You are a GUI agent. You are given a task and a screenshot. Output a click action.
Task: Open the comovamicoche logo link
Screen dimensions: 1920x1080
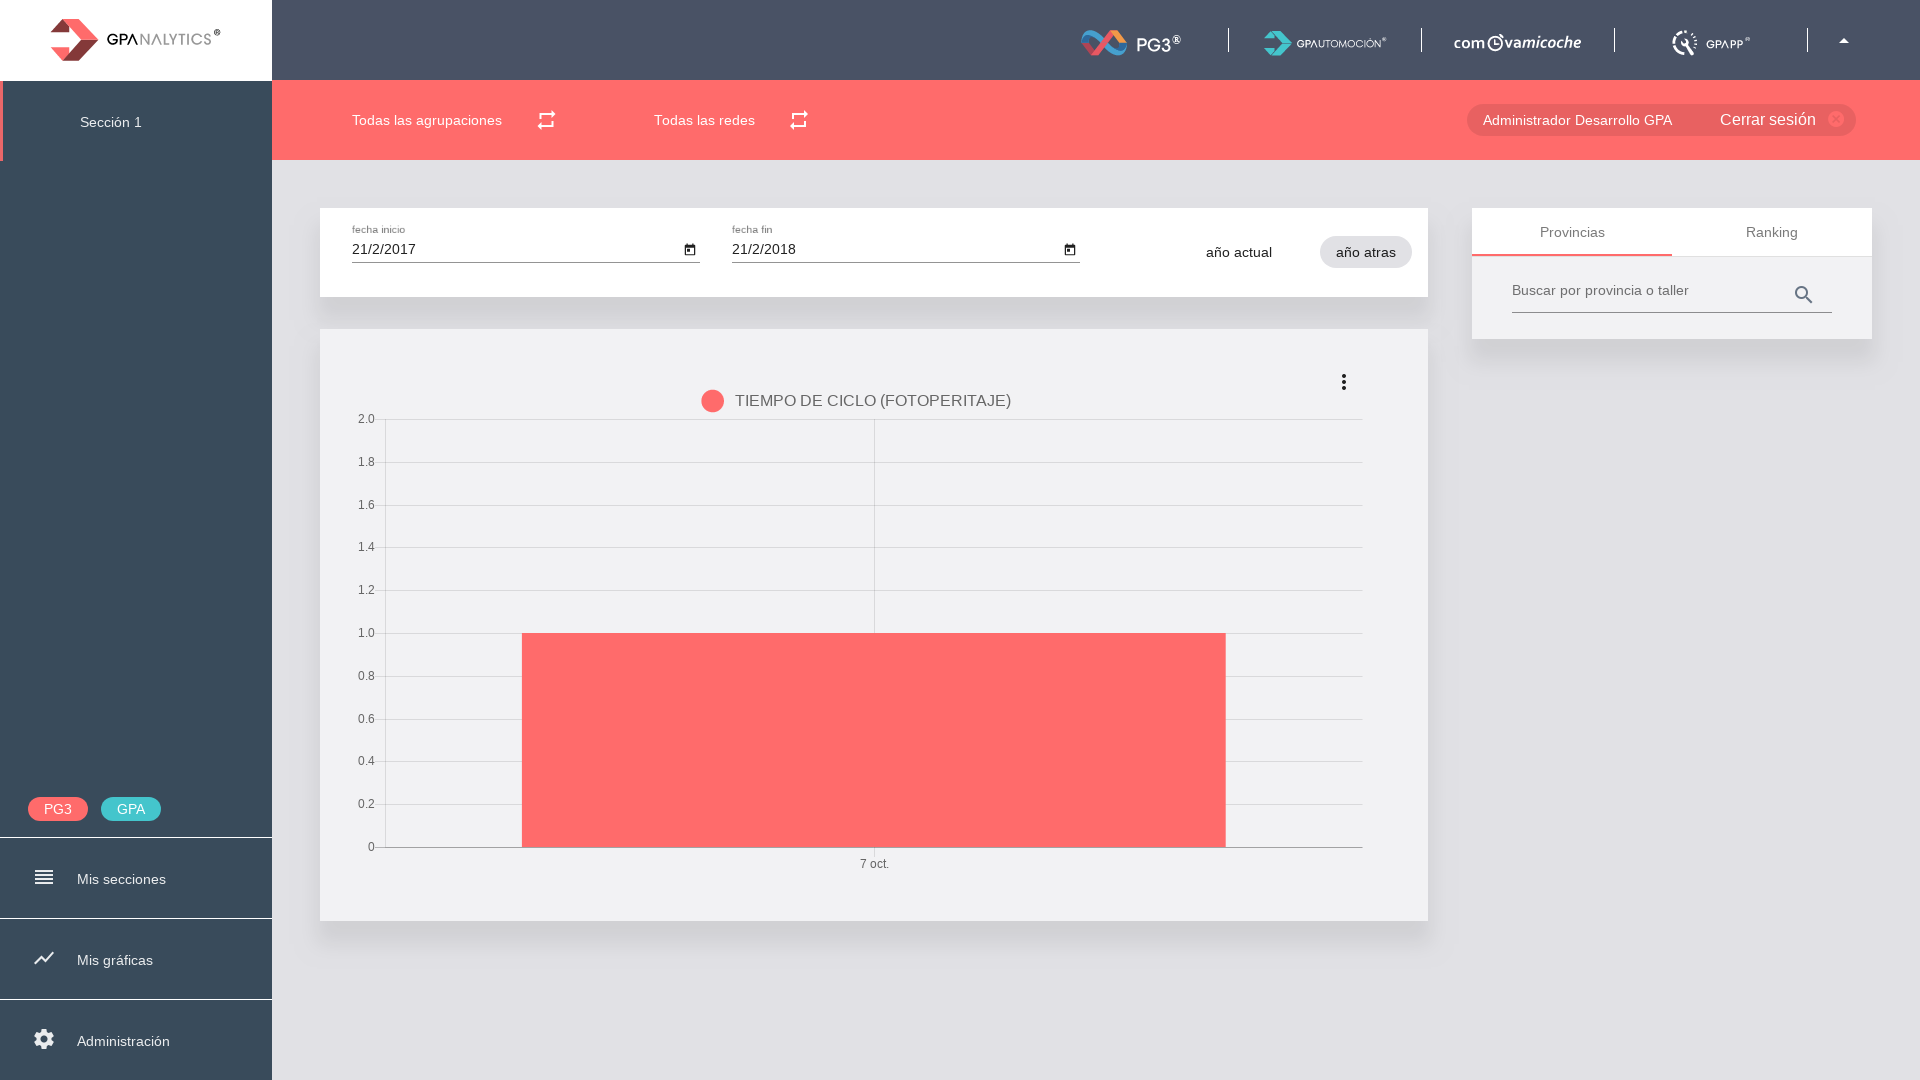[x=1517, y=42]
